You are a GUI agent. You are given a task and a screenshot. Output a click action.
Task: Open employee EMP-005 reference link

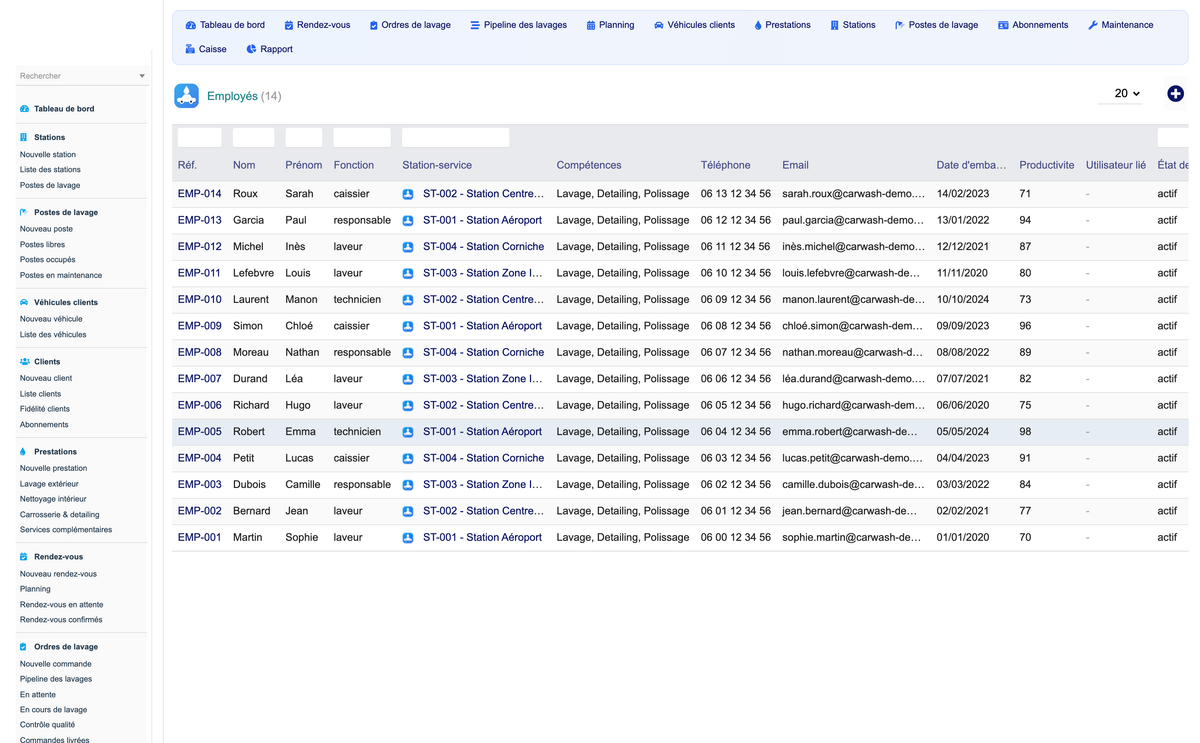200,432
